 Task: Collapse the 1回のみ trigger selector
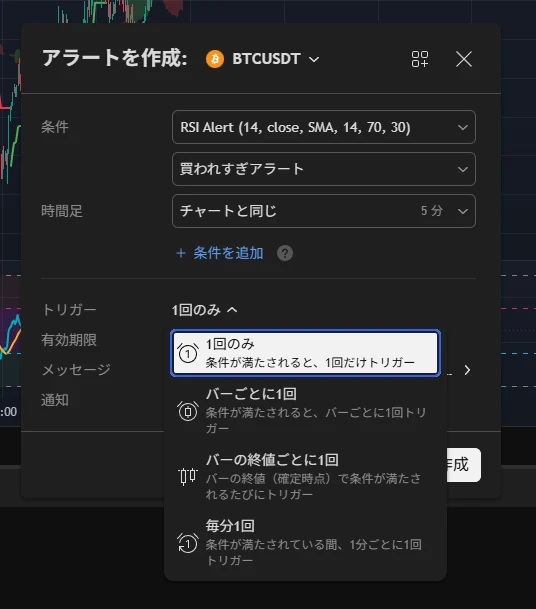click(x=204, y=310)
